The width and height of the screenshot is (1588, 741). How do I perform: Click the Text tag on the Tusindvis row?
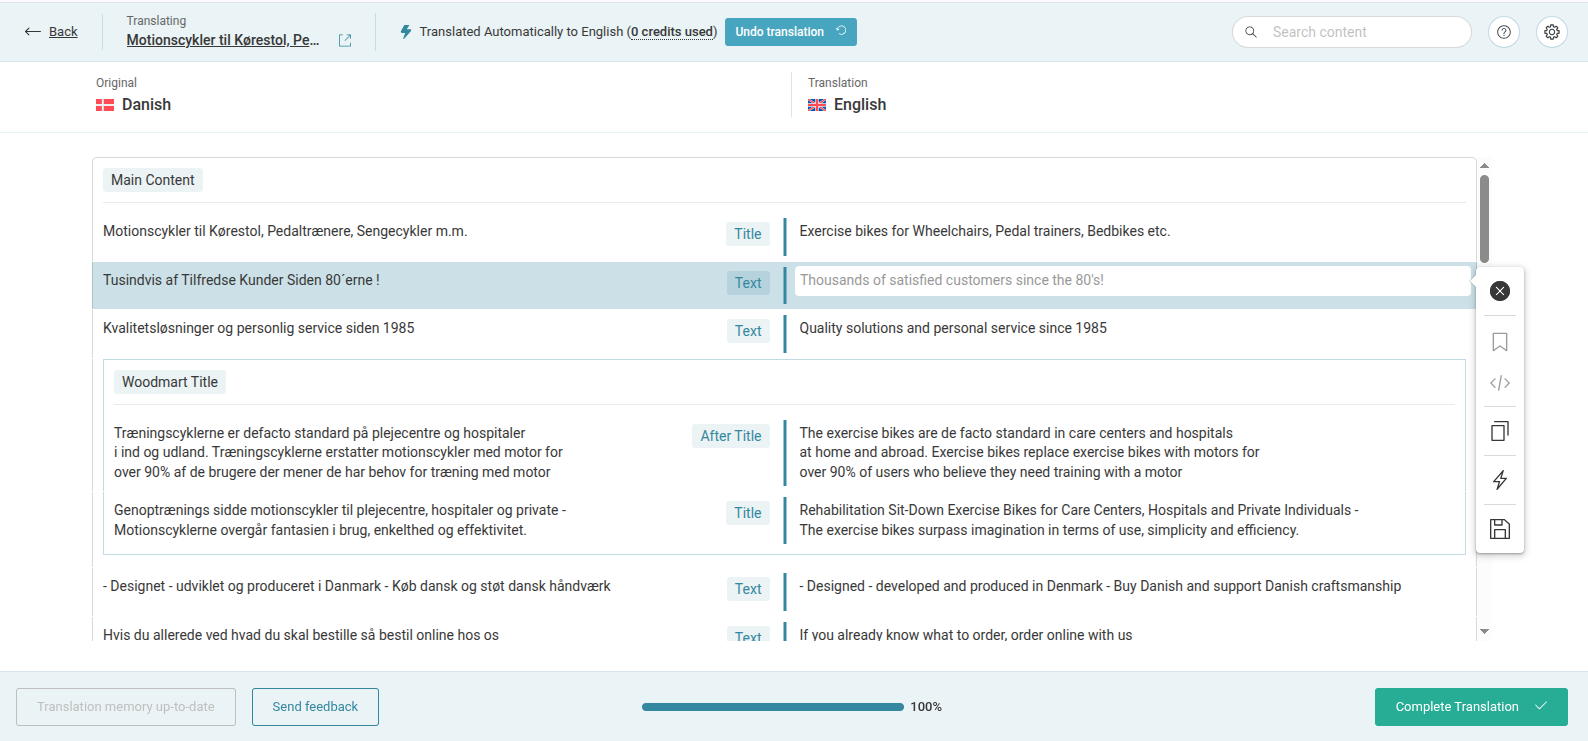(748, 283)
